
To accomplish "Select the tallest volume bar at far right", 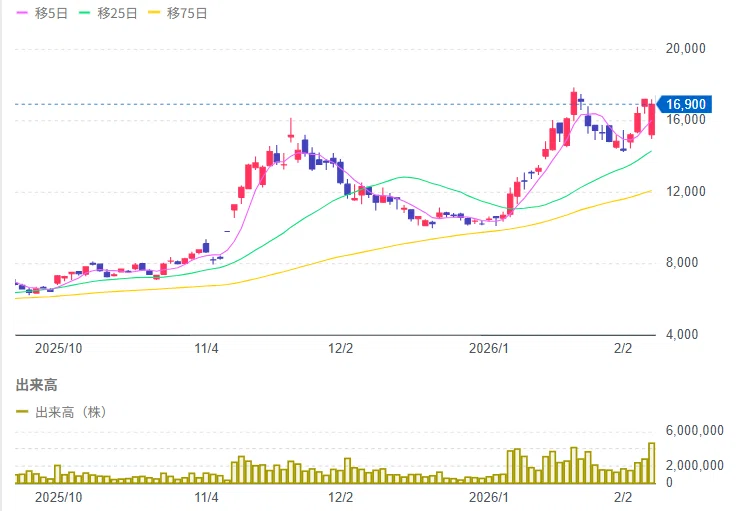I will (652, 463).
